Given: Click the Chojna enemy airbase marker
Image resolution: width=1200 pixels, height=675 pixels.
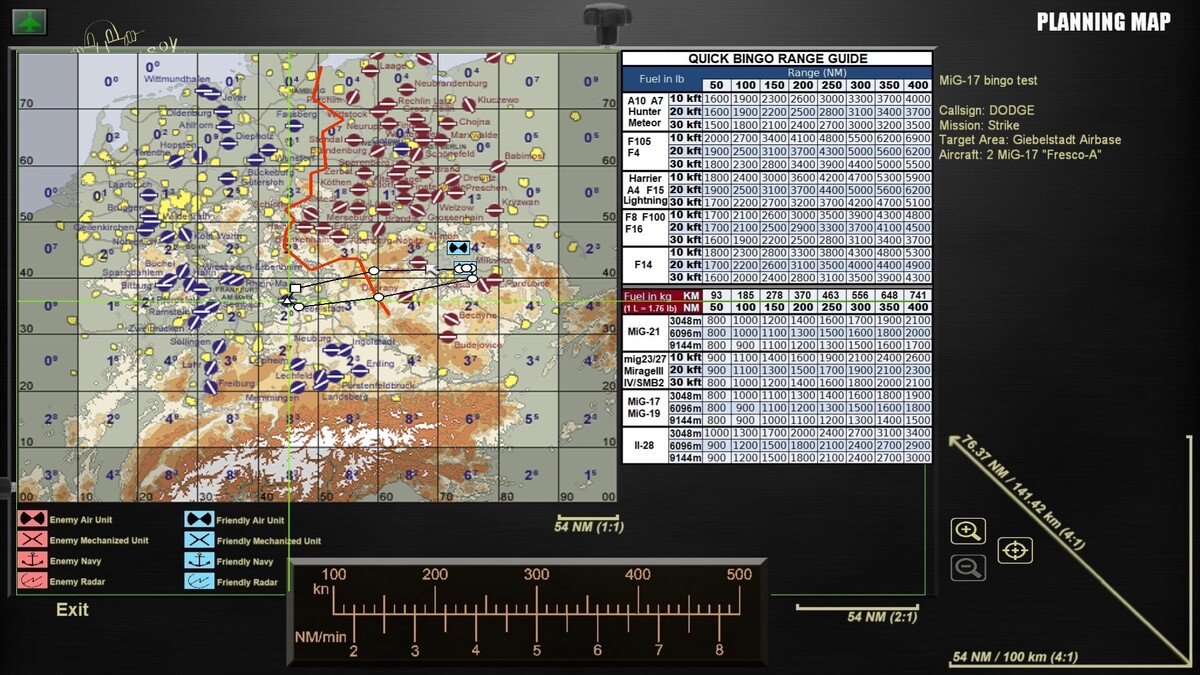Looking at the screenshot, I should point(448,123).
